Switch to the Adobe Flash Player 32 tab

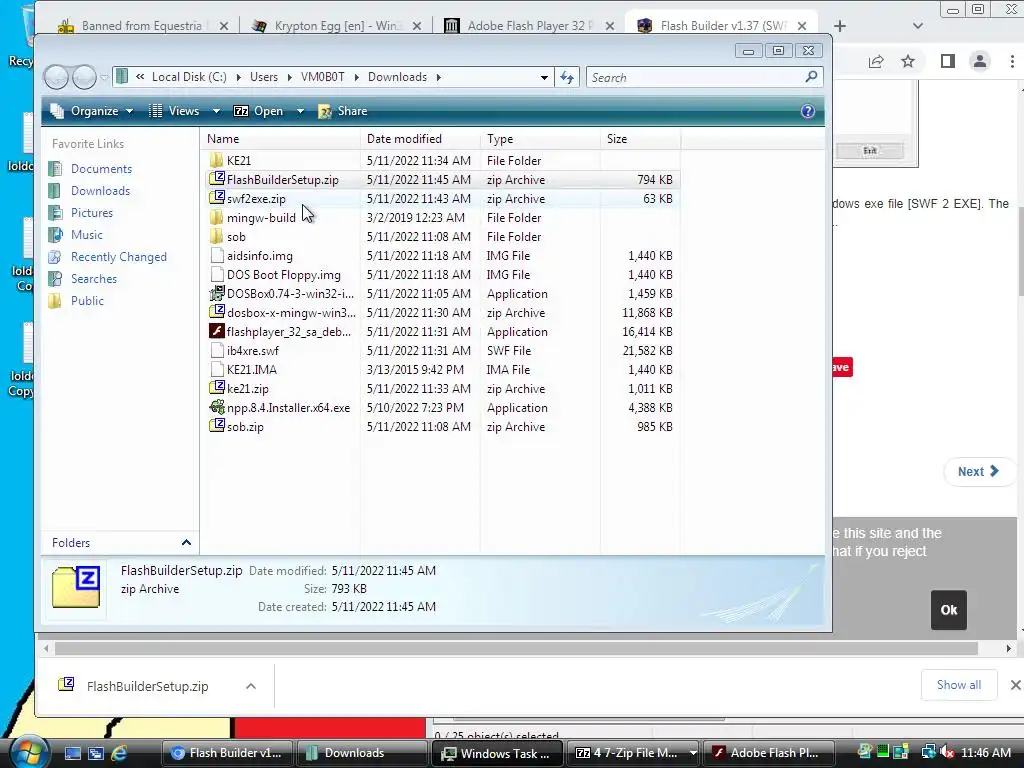point(530,26)
